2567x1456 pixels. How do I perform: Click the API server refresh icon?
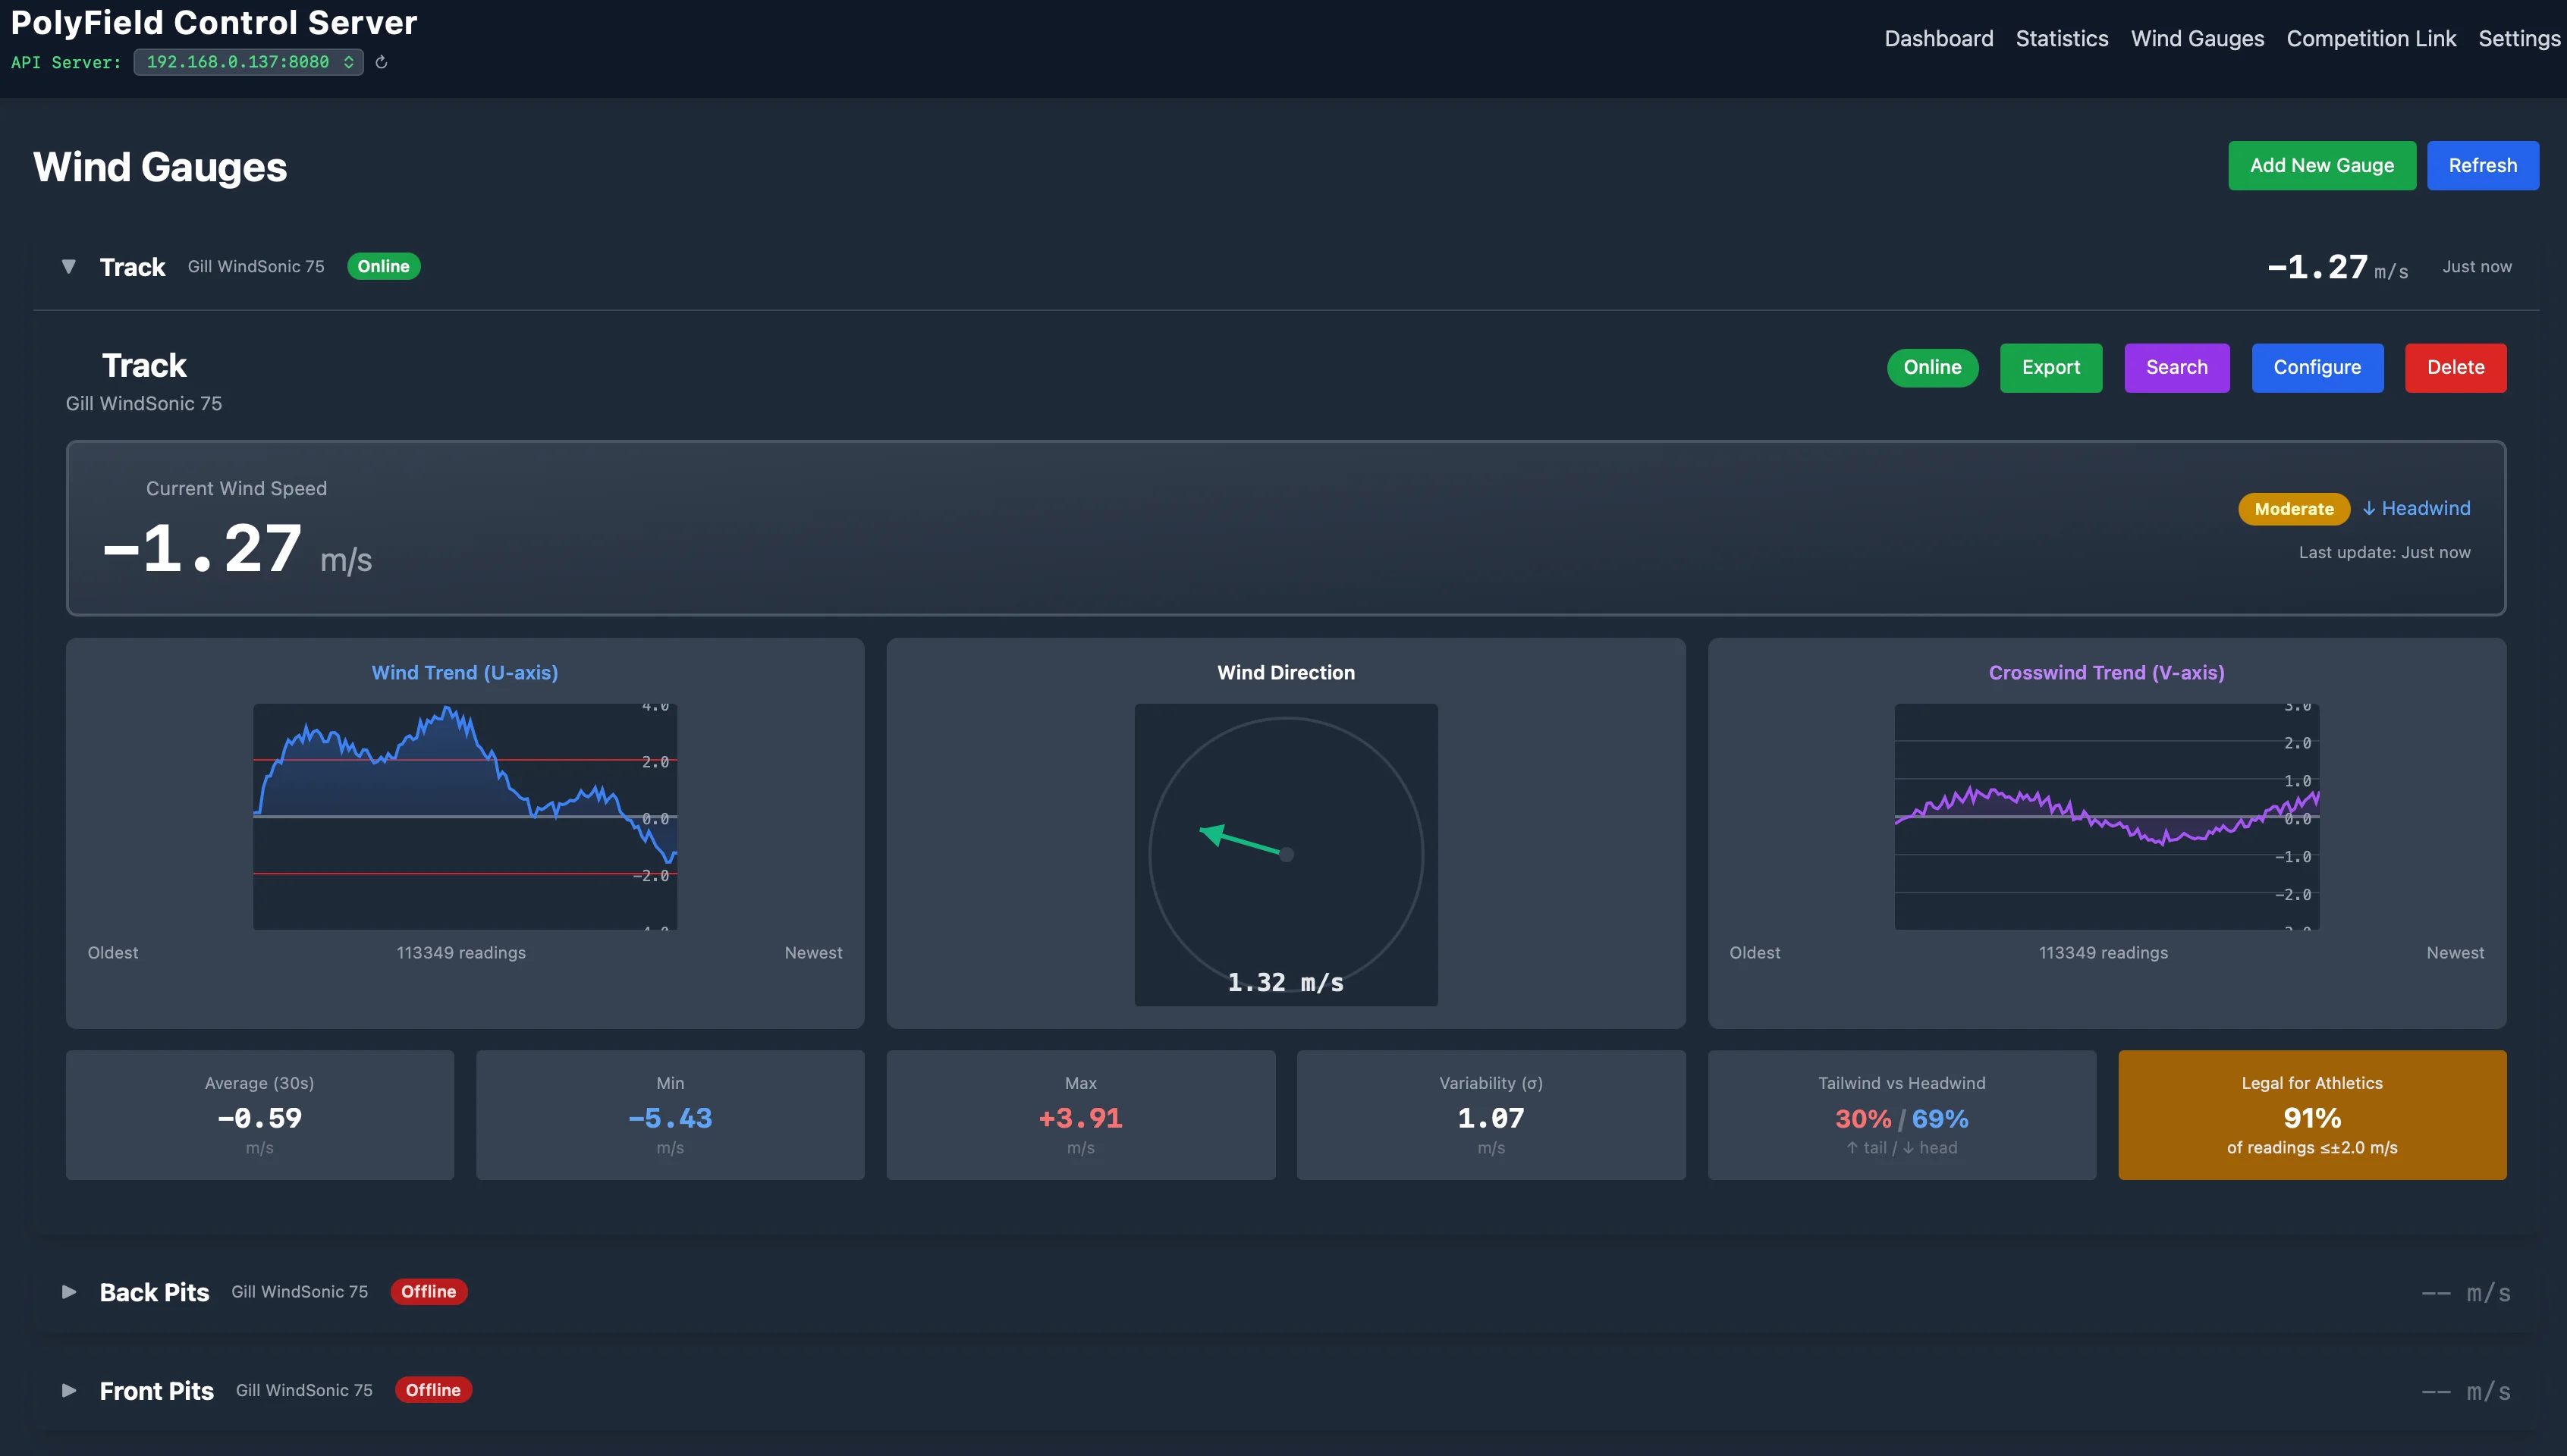coord(381,62)
